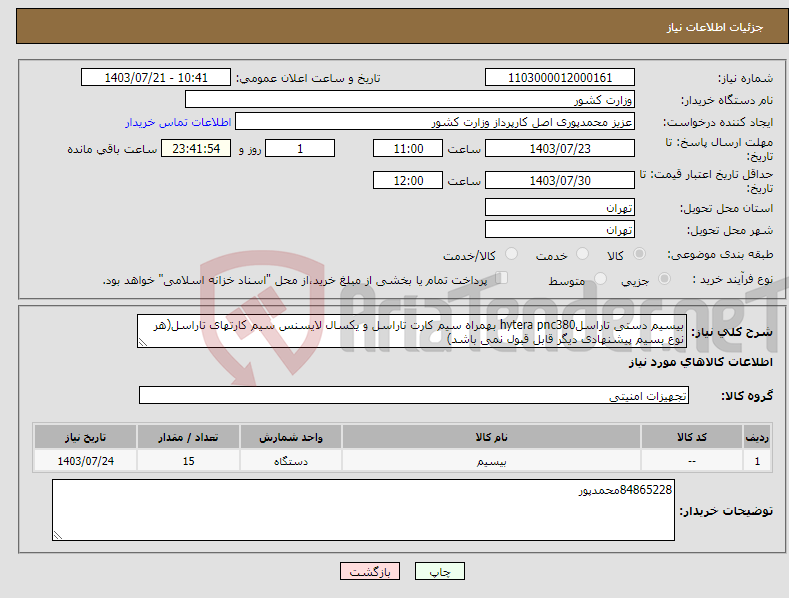Image resolution: width=789 pixels, height=598 pixels.
Task: Click the 11:00 deadline time field
Action: 408,148
